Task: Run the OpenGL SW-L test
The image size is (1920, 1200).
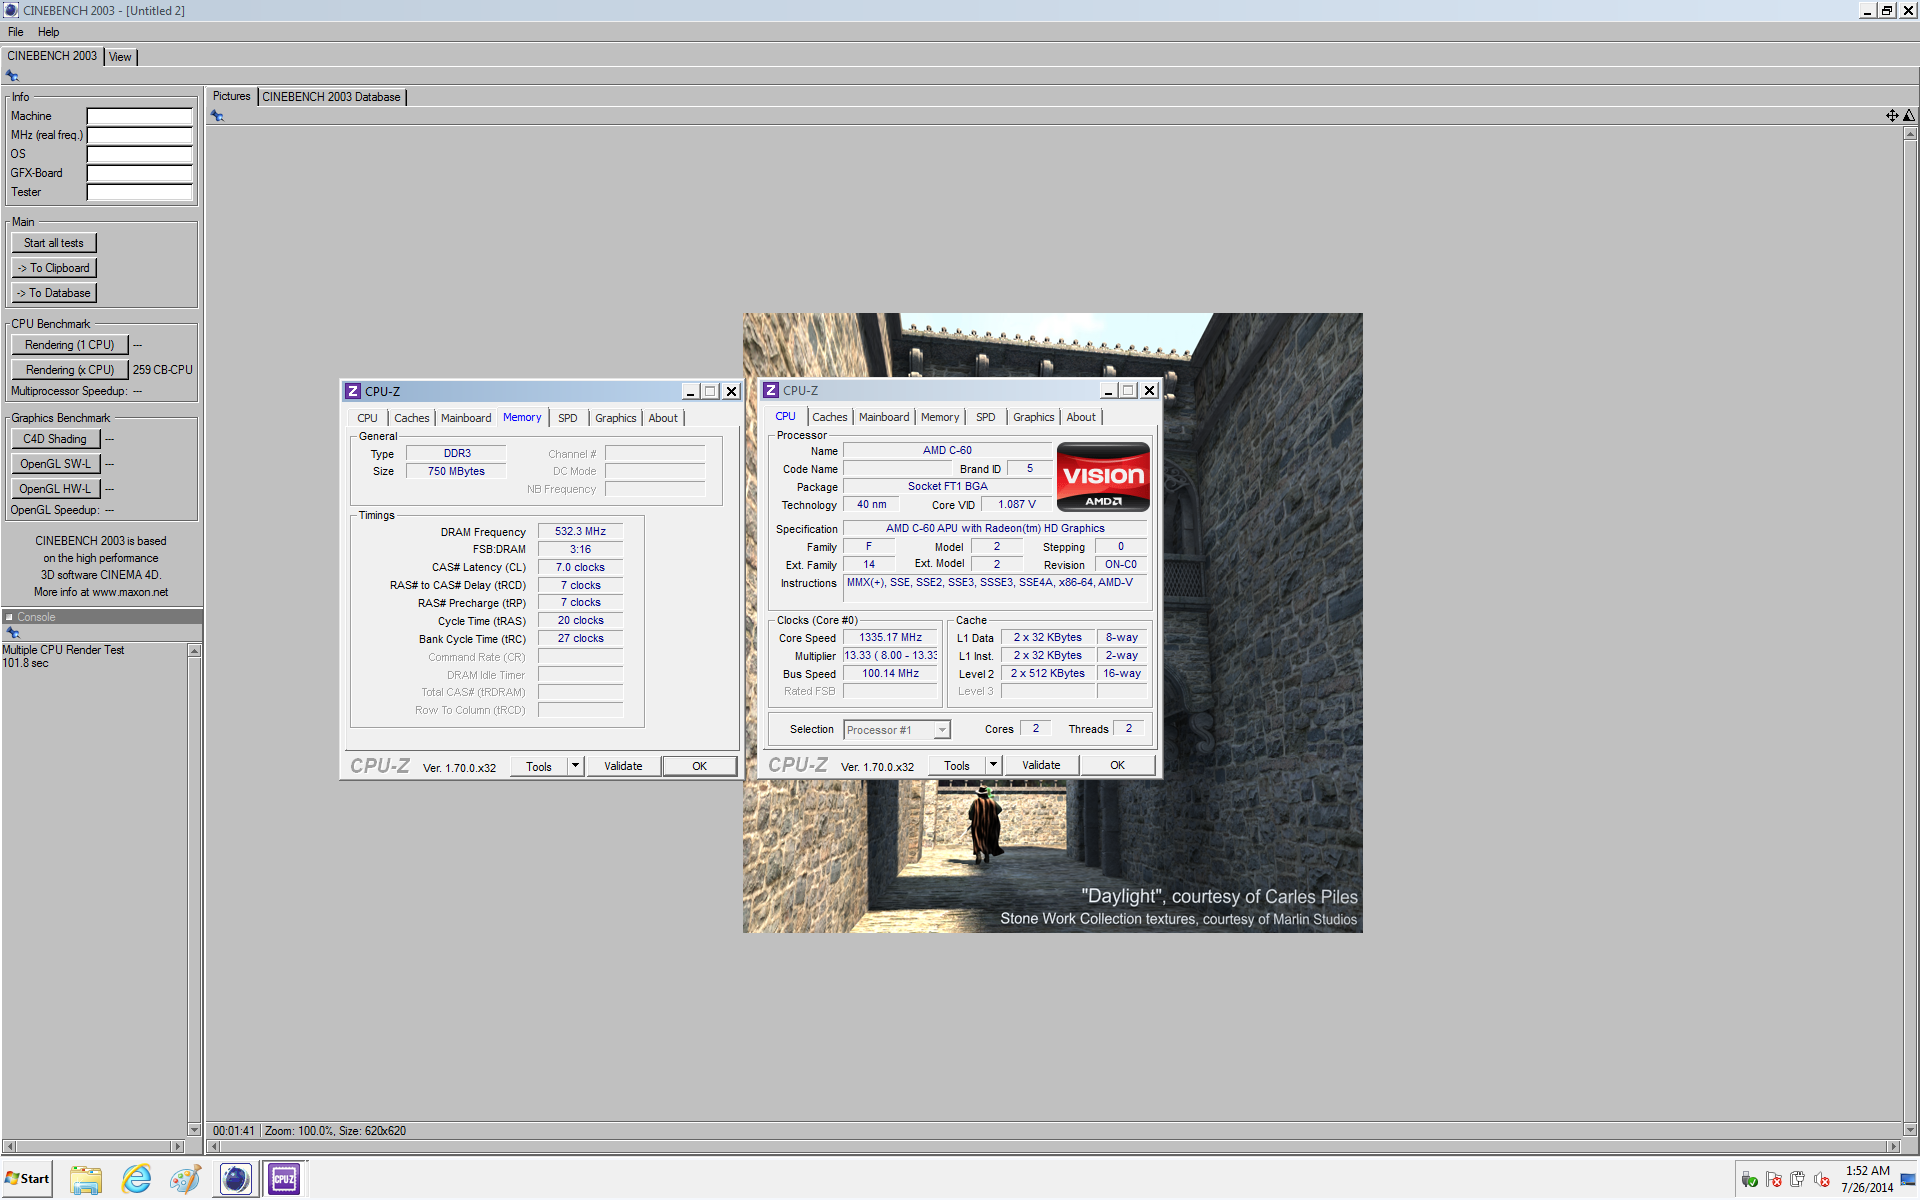Action: point(56,464)
